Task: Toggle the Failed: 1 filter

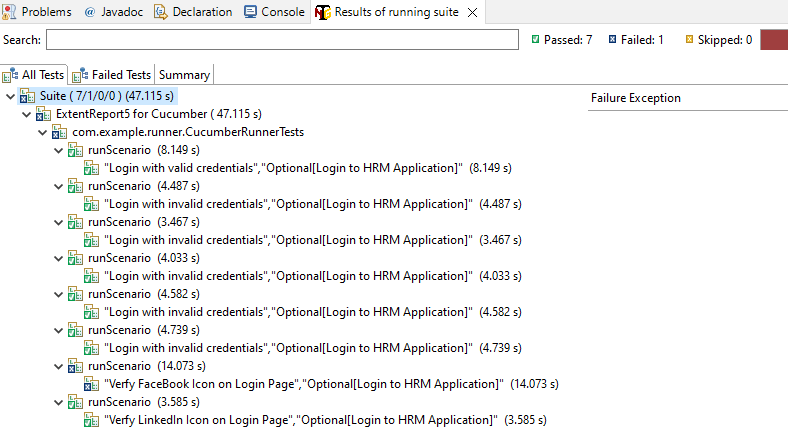Action: tap(636, 40)
